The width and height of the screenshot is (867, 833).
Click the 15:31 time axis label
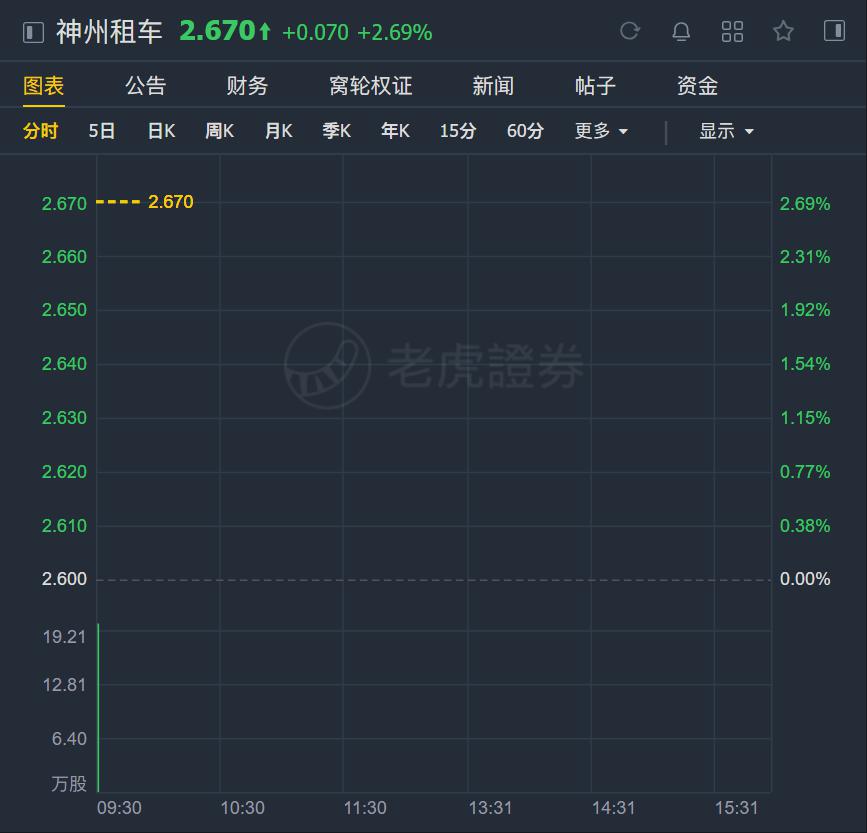[737, 808]
